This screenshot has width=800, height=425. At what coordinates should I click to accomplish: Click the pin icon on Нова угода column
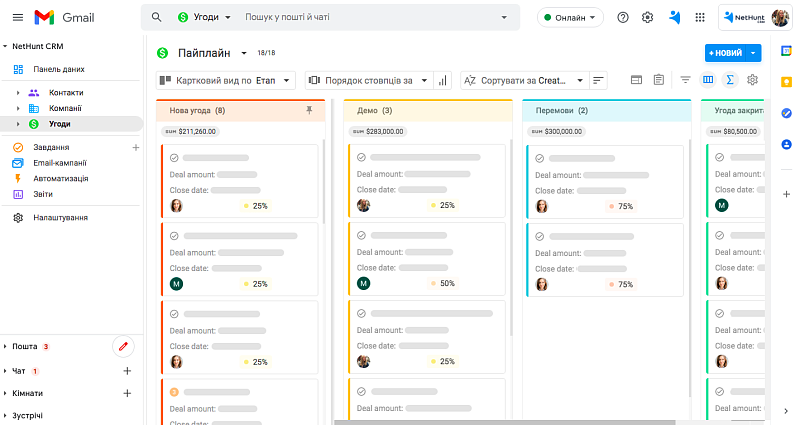click(x=309, y=111)
